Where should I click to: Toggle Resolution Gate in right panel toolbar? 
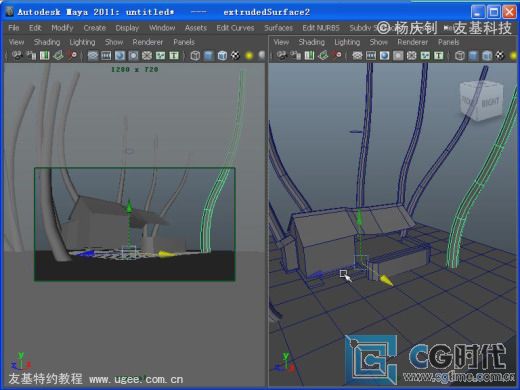click(x=384, y=55)
